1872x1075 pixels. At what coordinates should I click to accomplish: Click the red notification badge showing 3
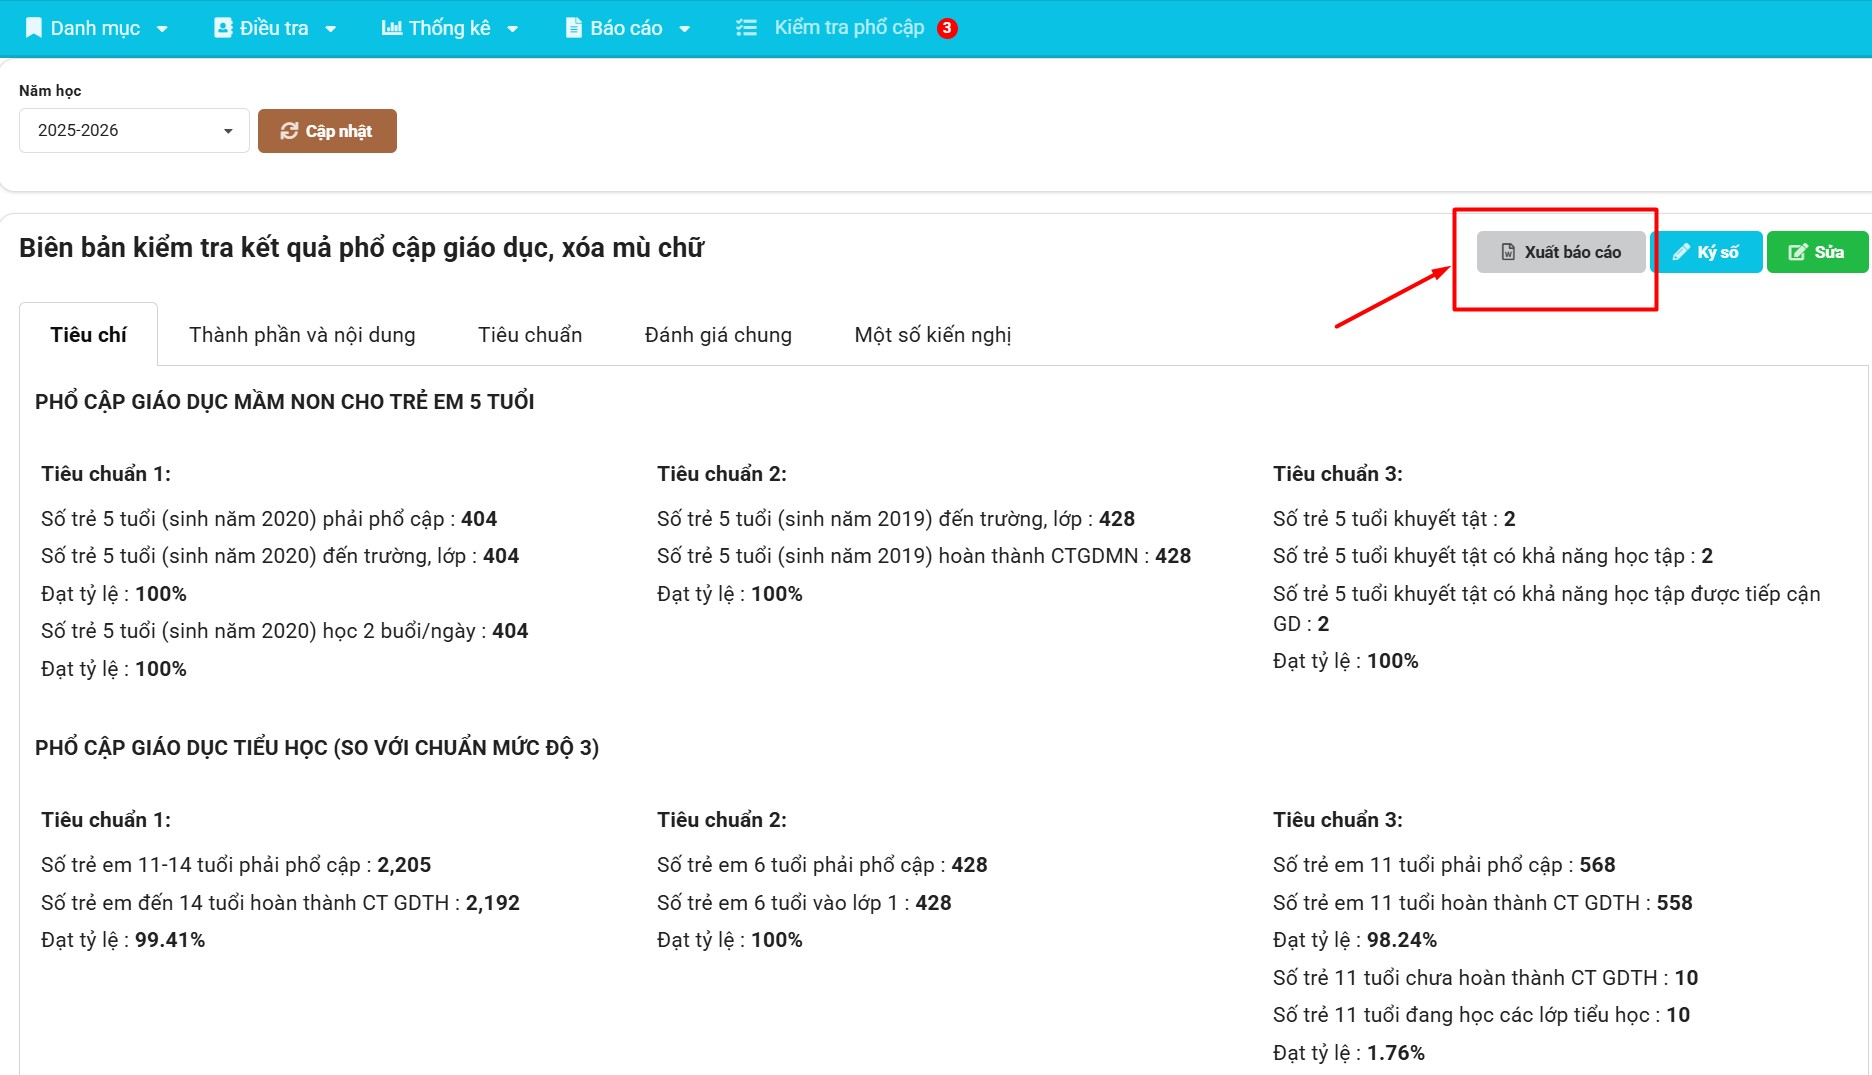947,28
